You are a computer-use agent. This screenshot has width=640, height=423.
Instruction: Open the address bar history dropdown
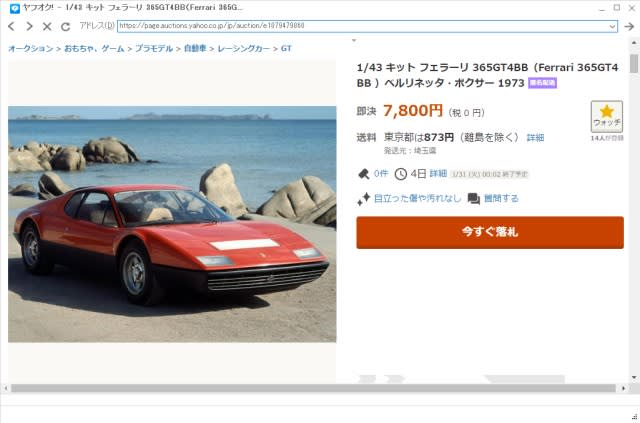tap(612, 27)
